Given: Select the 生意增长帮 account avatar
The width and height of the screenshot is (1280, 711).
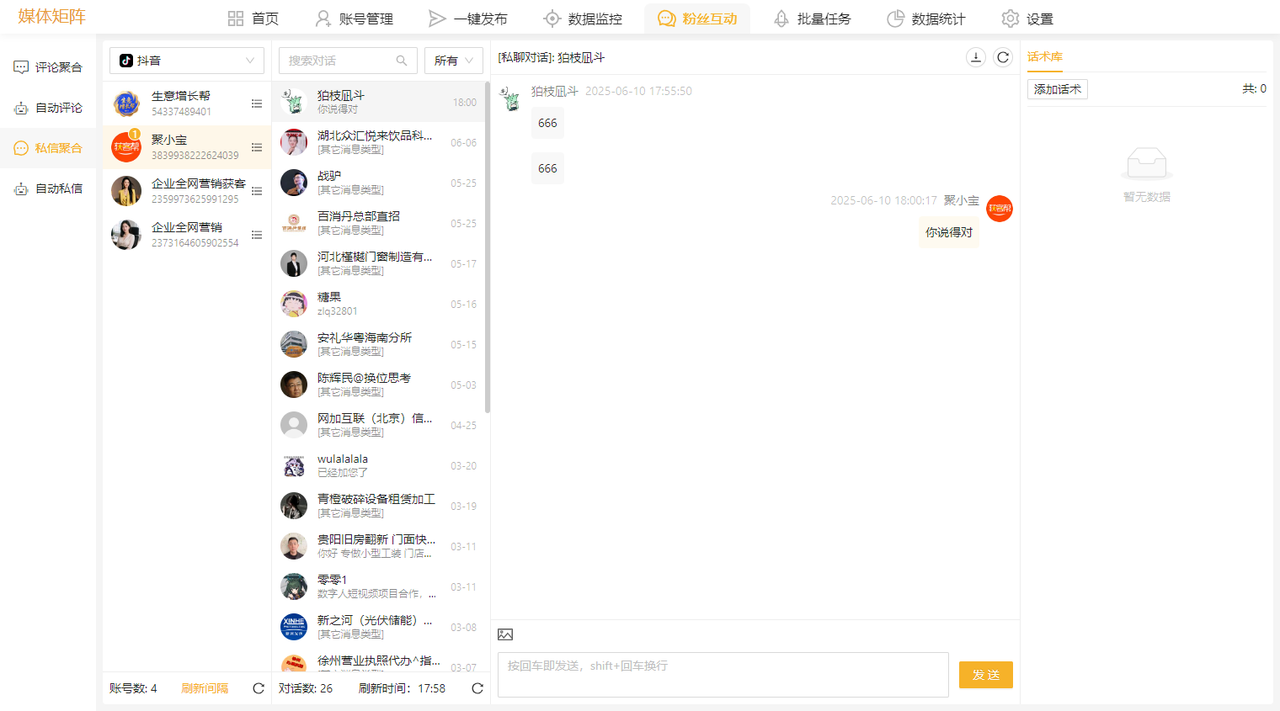Looking at the screenshot, I should [x=126, y=103].
